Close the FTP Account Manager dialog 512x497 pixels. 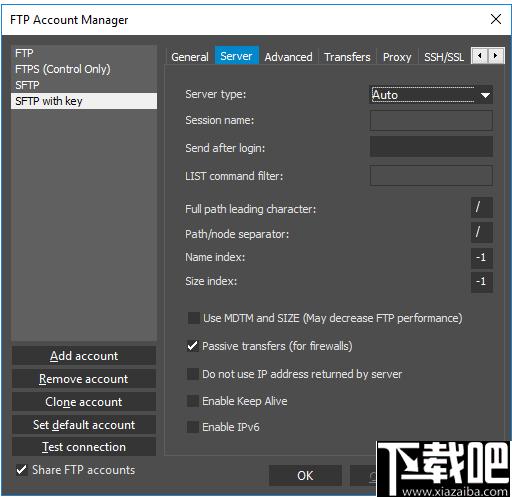click(x=496, y=19)
